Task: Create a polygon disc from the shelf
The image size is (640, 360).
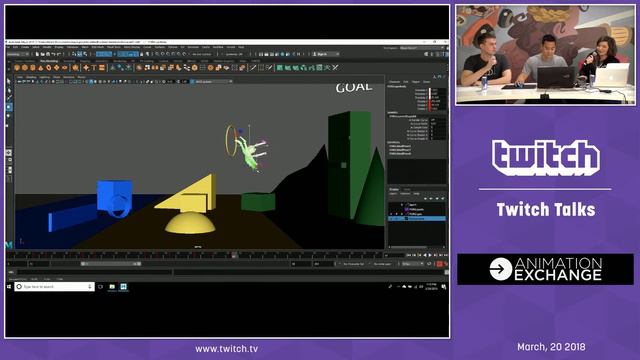Action: pyautogui.click(x=64, y=68)
